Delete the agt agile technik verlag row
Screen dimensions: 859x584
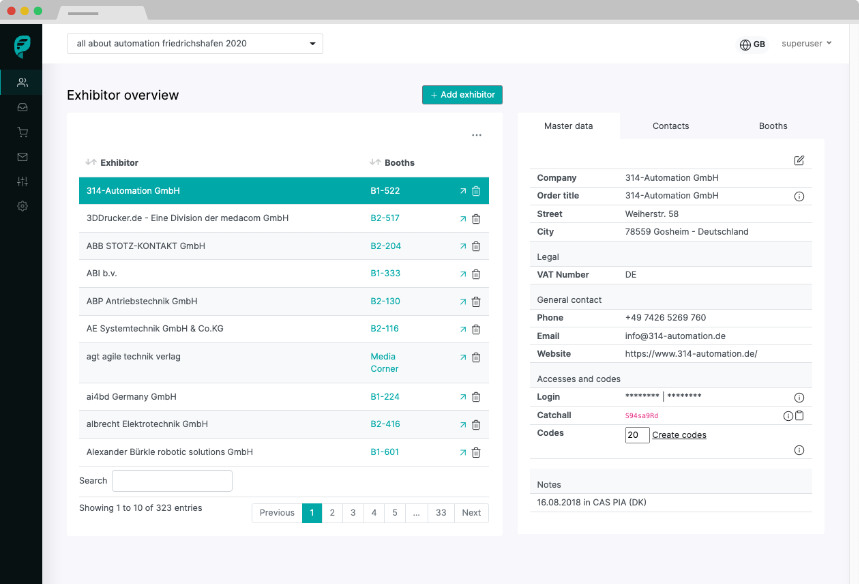476,357
